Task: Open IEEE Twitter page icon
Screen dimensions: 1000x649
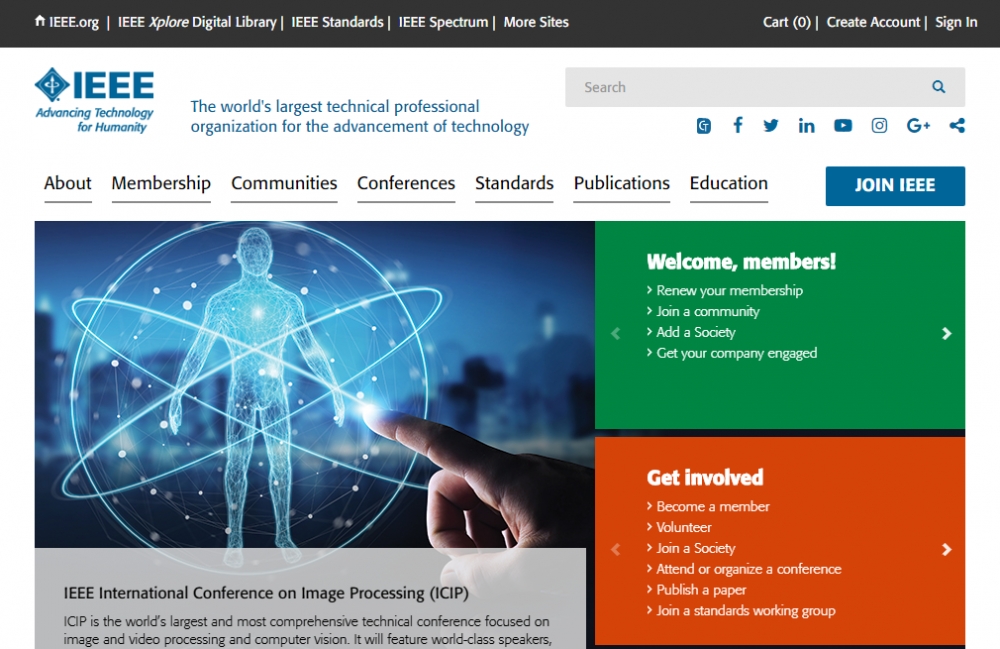Action: (x=771, y=125)
